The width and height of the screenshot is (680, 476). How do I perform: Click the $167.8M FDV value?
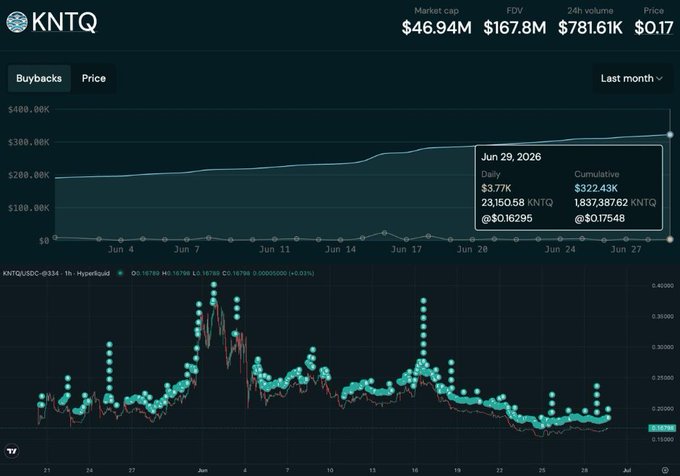[515, 28]
